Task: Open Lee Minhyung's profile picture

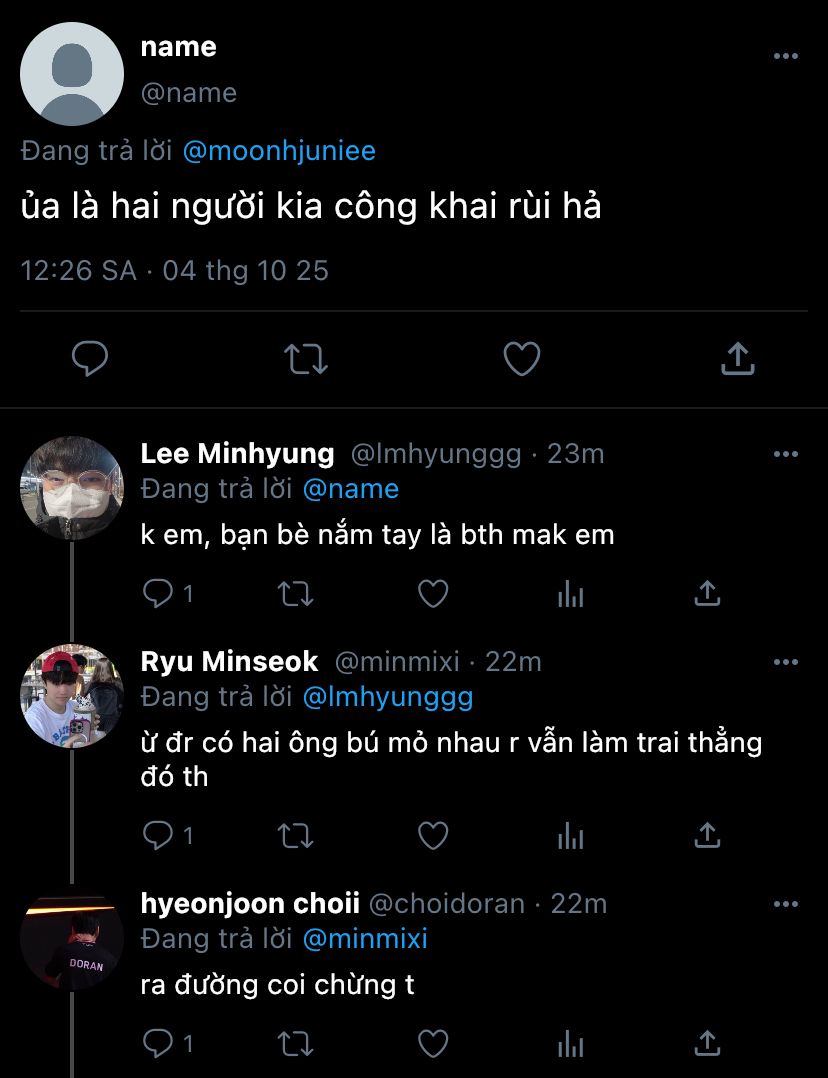Action: pos(71,487)
